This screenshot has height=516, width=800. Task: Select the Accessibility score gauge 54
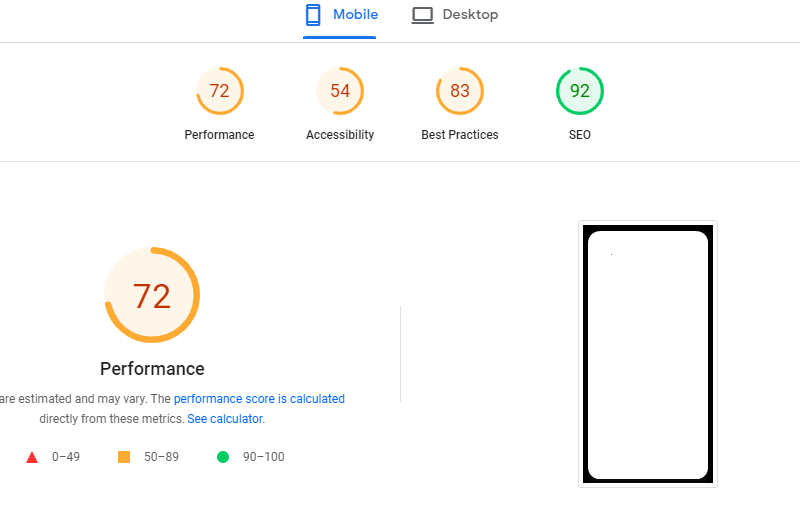(340, 91)
